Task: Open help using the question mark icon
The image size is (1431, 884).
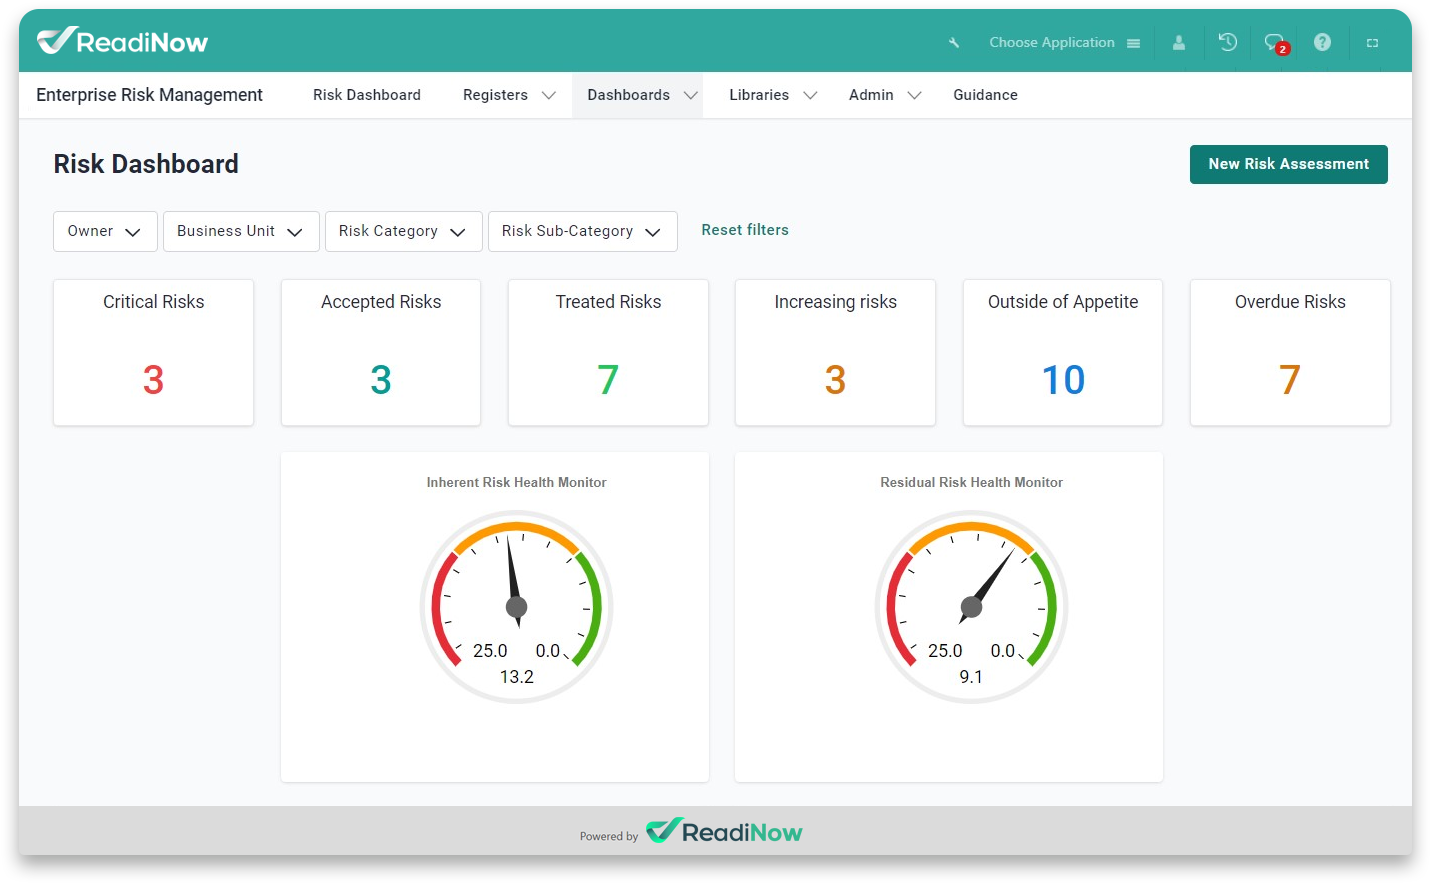Action: click(x=1322, y=42)
